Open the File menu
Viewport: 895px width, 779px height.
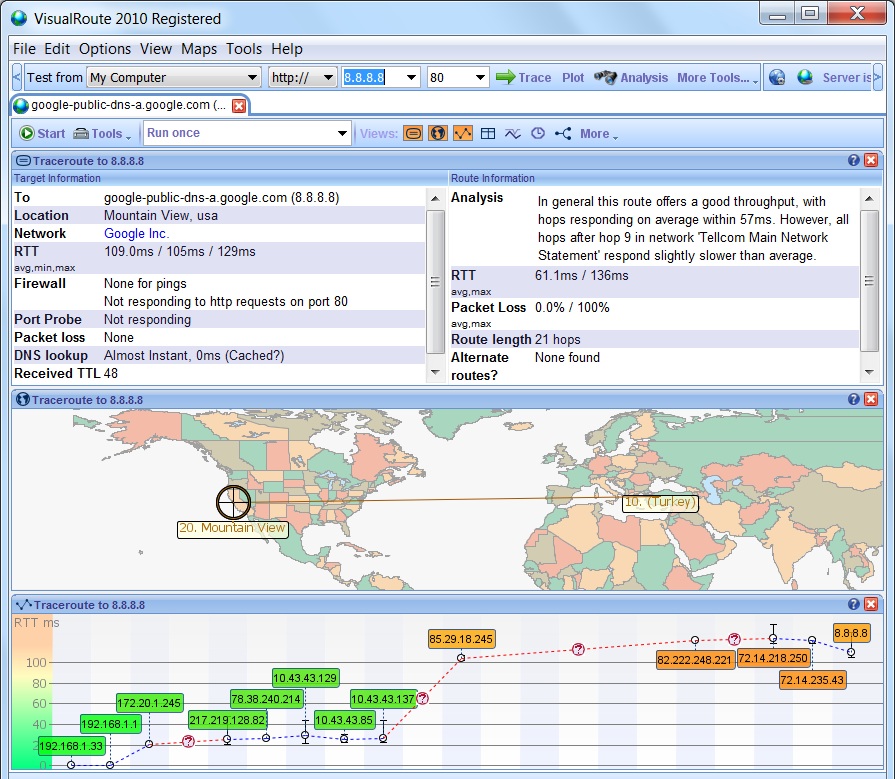(25, 49)
